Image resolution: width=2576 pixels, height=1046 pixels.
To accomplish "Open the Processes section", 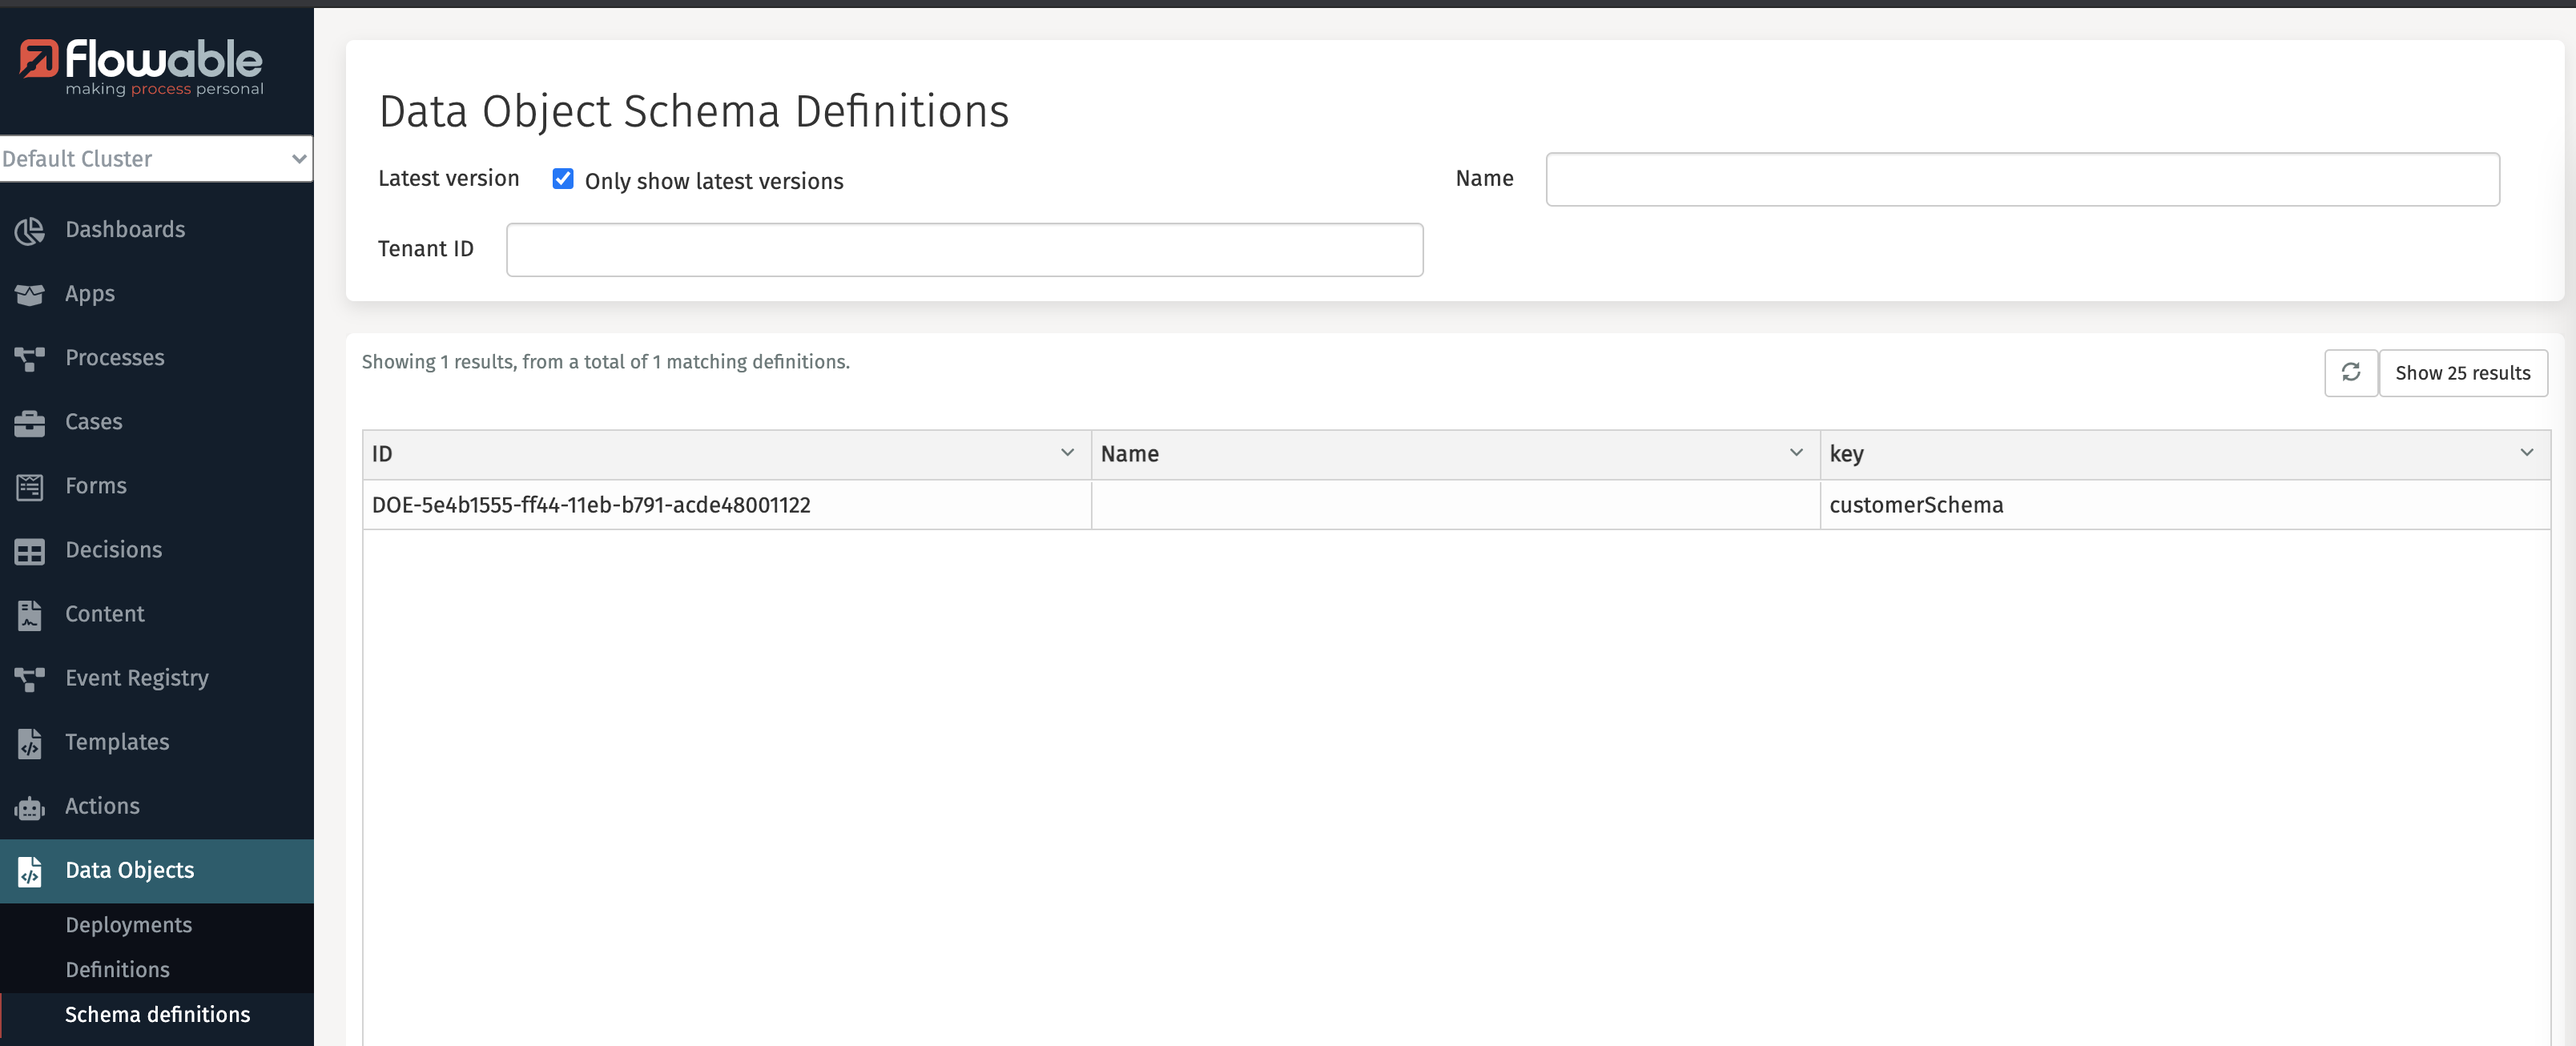I will [x=114, y=357].
